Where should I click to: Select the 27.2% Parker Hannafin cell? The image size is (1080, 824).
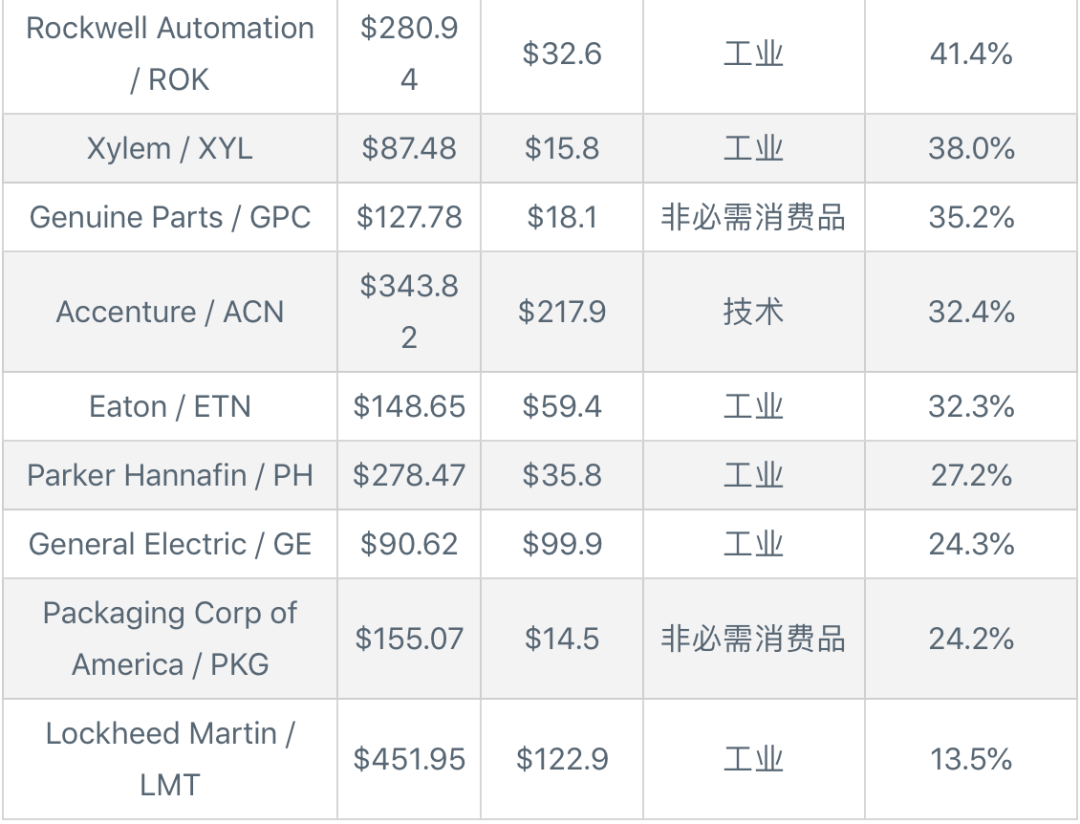click(971, 475)
